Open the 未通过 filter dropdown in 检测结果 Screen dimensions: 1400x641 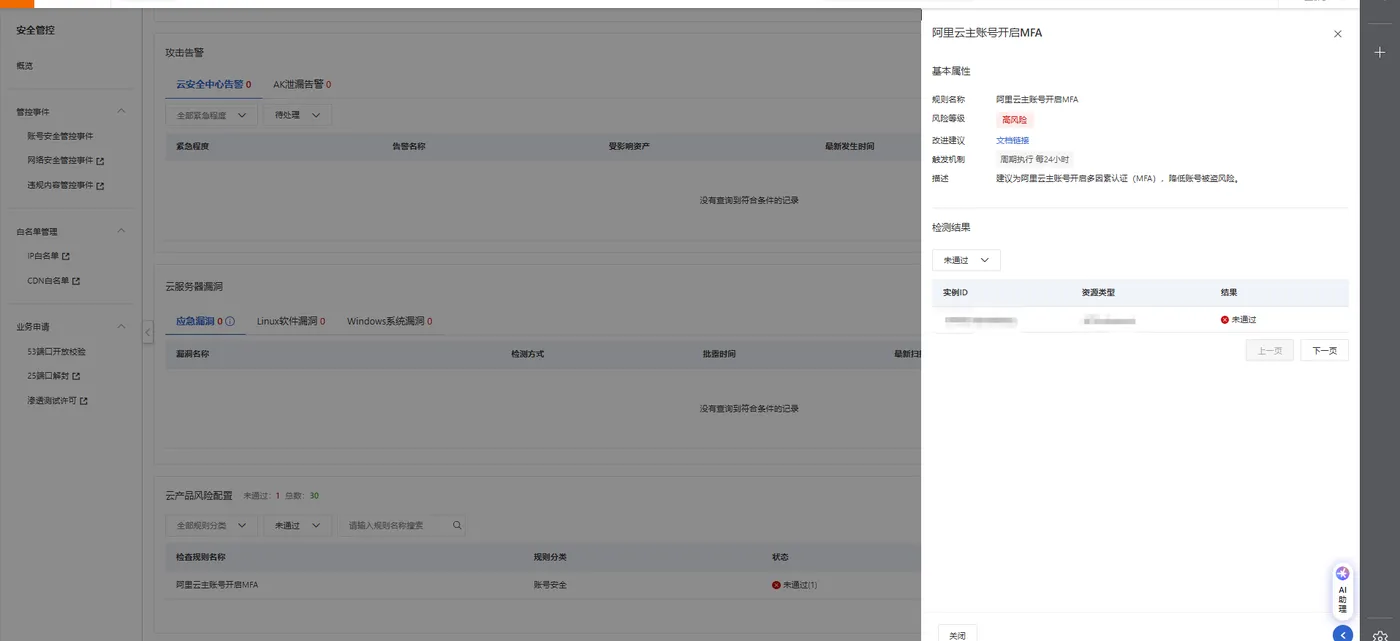tap(966, 260)
